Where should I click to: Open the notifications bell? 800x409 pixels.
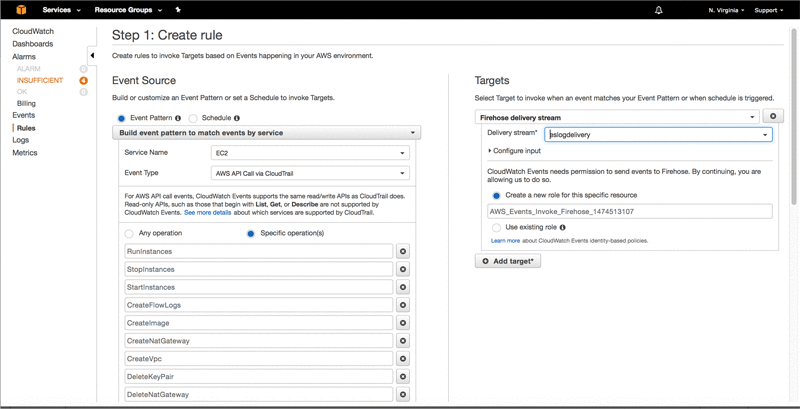coord(658,10)
